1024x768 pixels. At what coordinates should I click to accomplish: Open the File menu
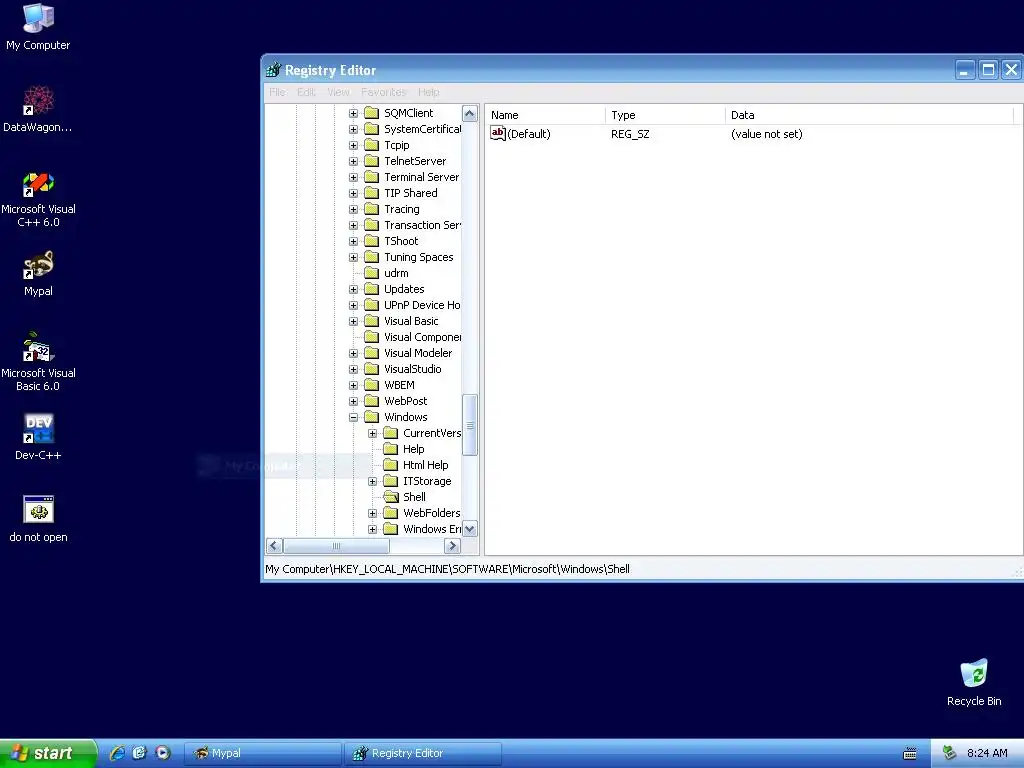point(277,92)
